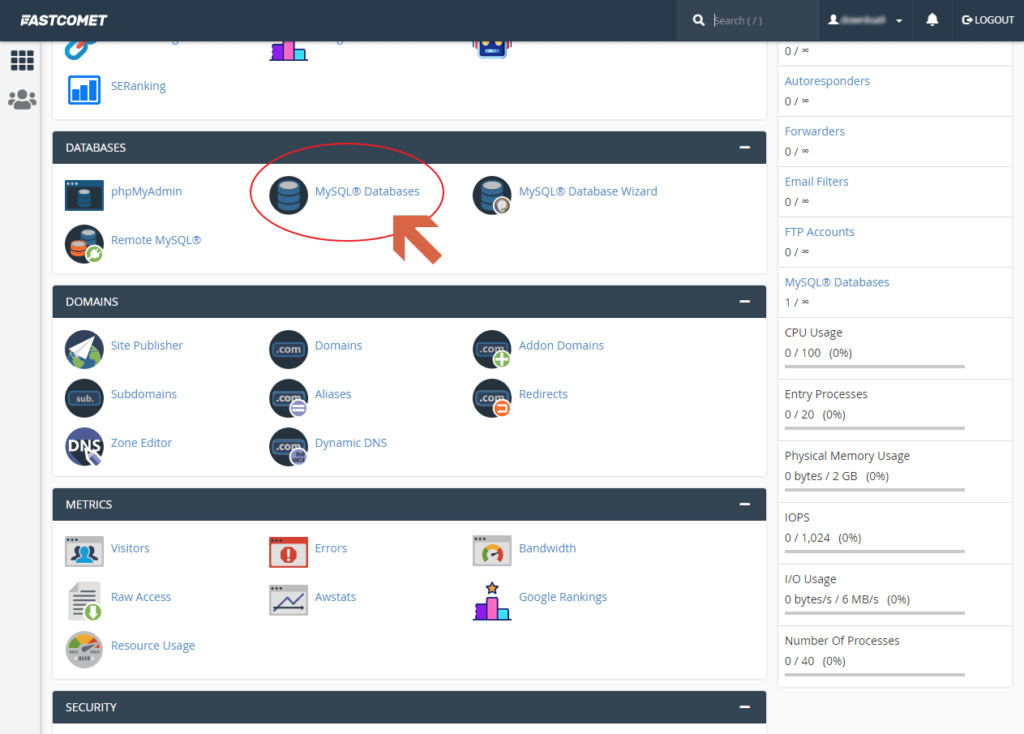Open FTP Accounts in the statistics sidebar

click(x=819, y=232)
